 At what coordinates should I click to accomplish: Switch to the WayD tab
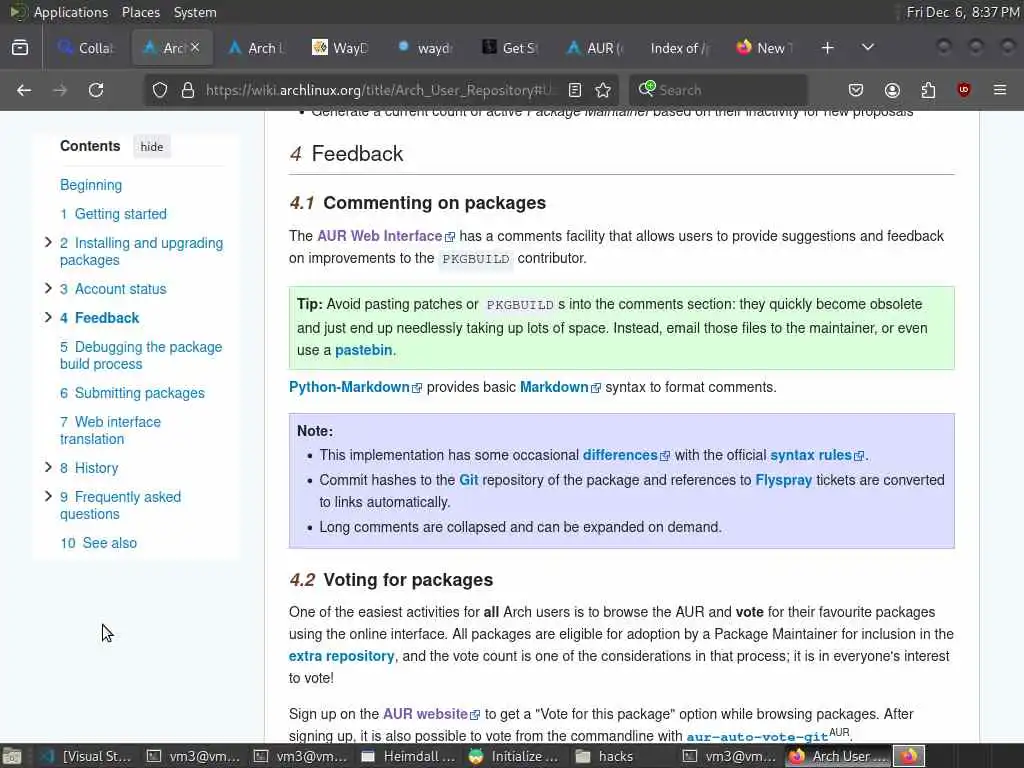(x=340, y=48)
